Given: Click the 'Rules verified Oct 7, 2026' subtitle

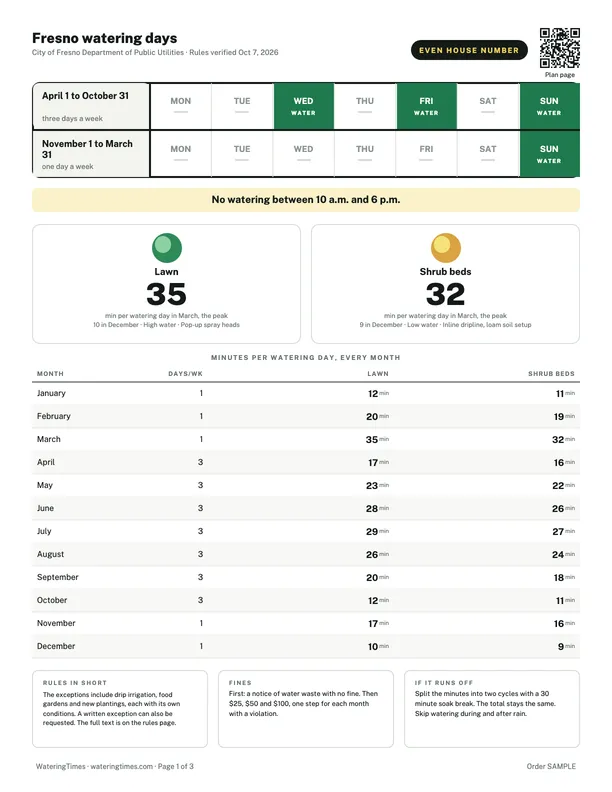Looking at the screenshot, I should pos(234,52).
